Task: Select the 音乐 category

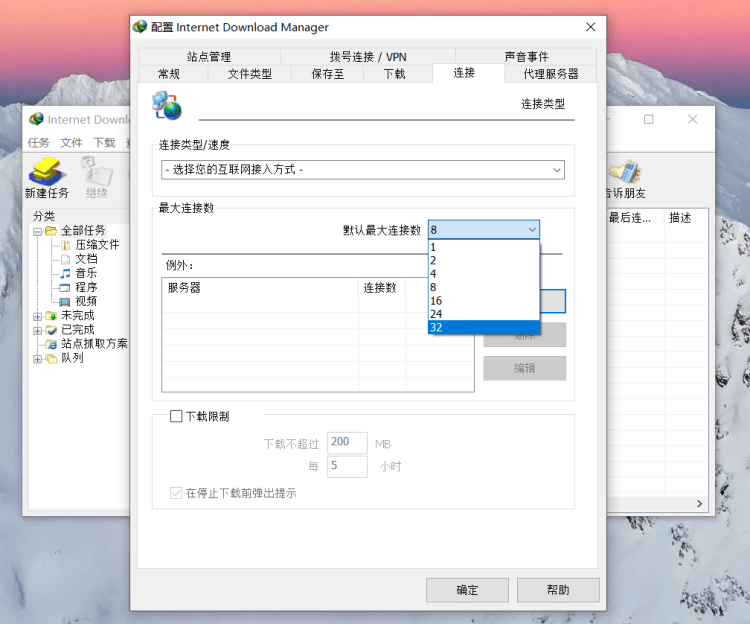Action: (86, 273)
